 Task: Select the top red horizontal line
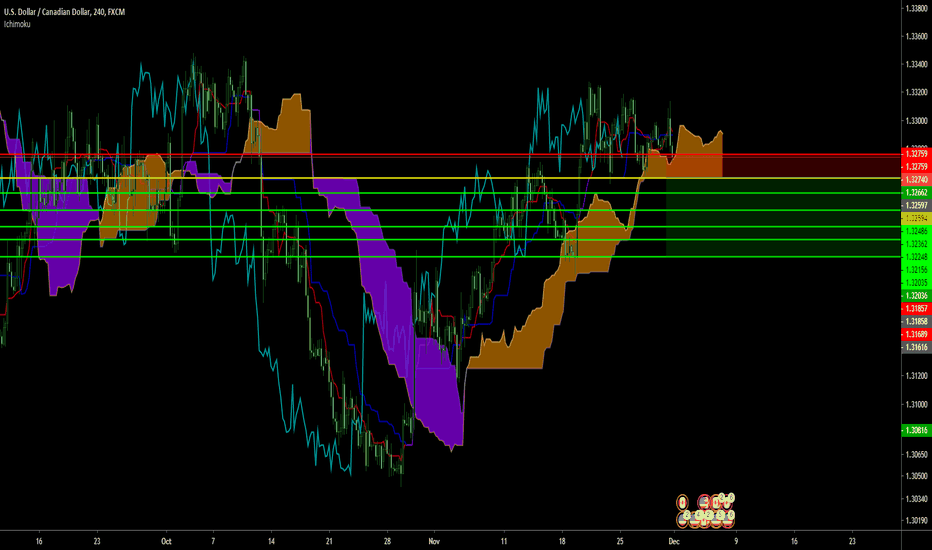[300, 155]
